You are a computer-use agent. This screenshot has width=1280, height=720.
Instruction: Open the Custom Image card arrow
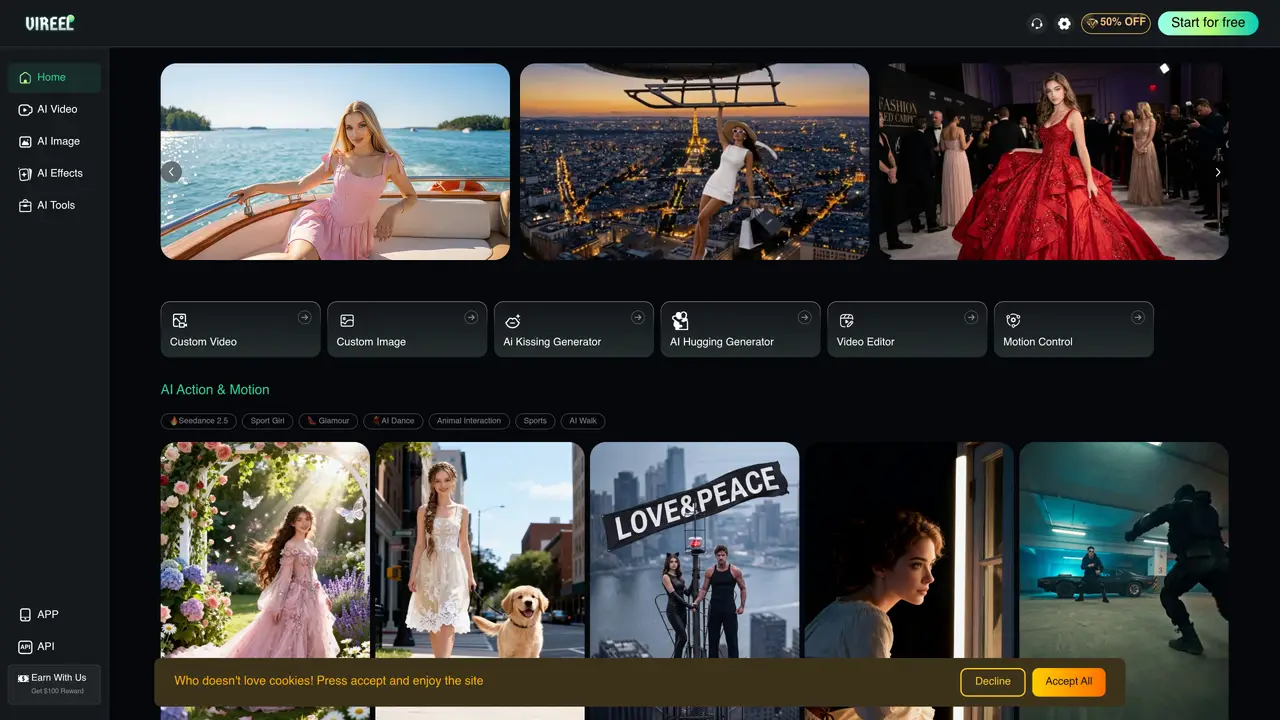pyautogui.click(x=471, y=317)
